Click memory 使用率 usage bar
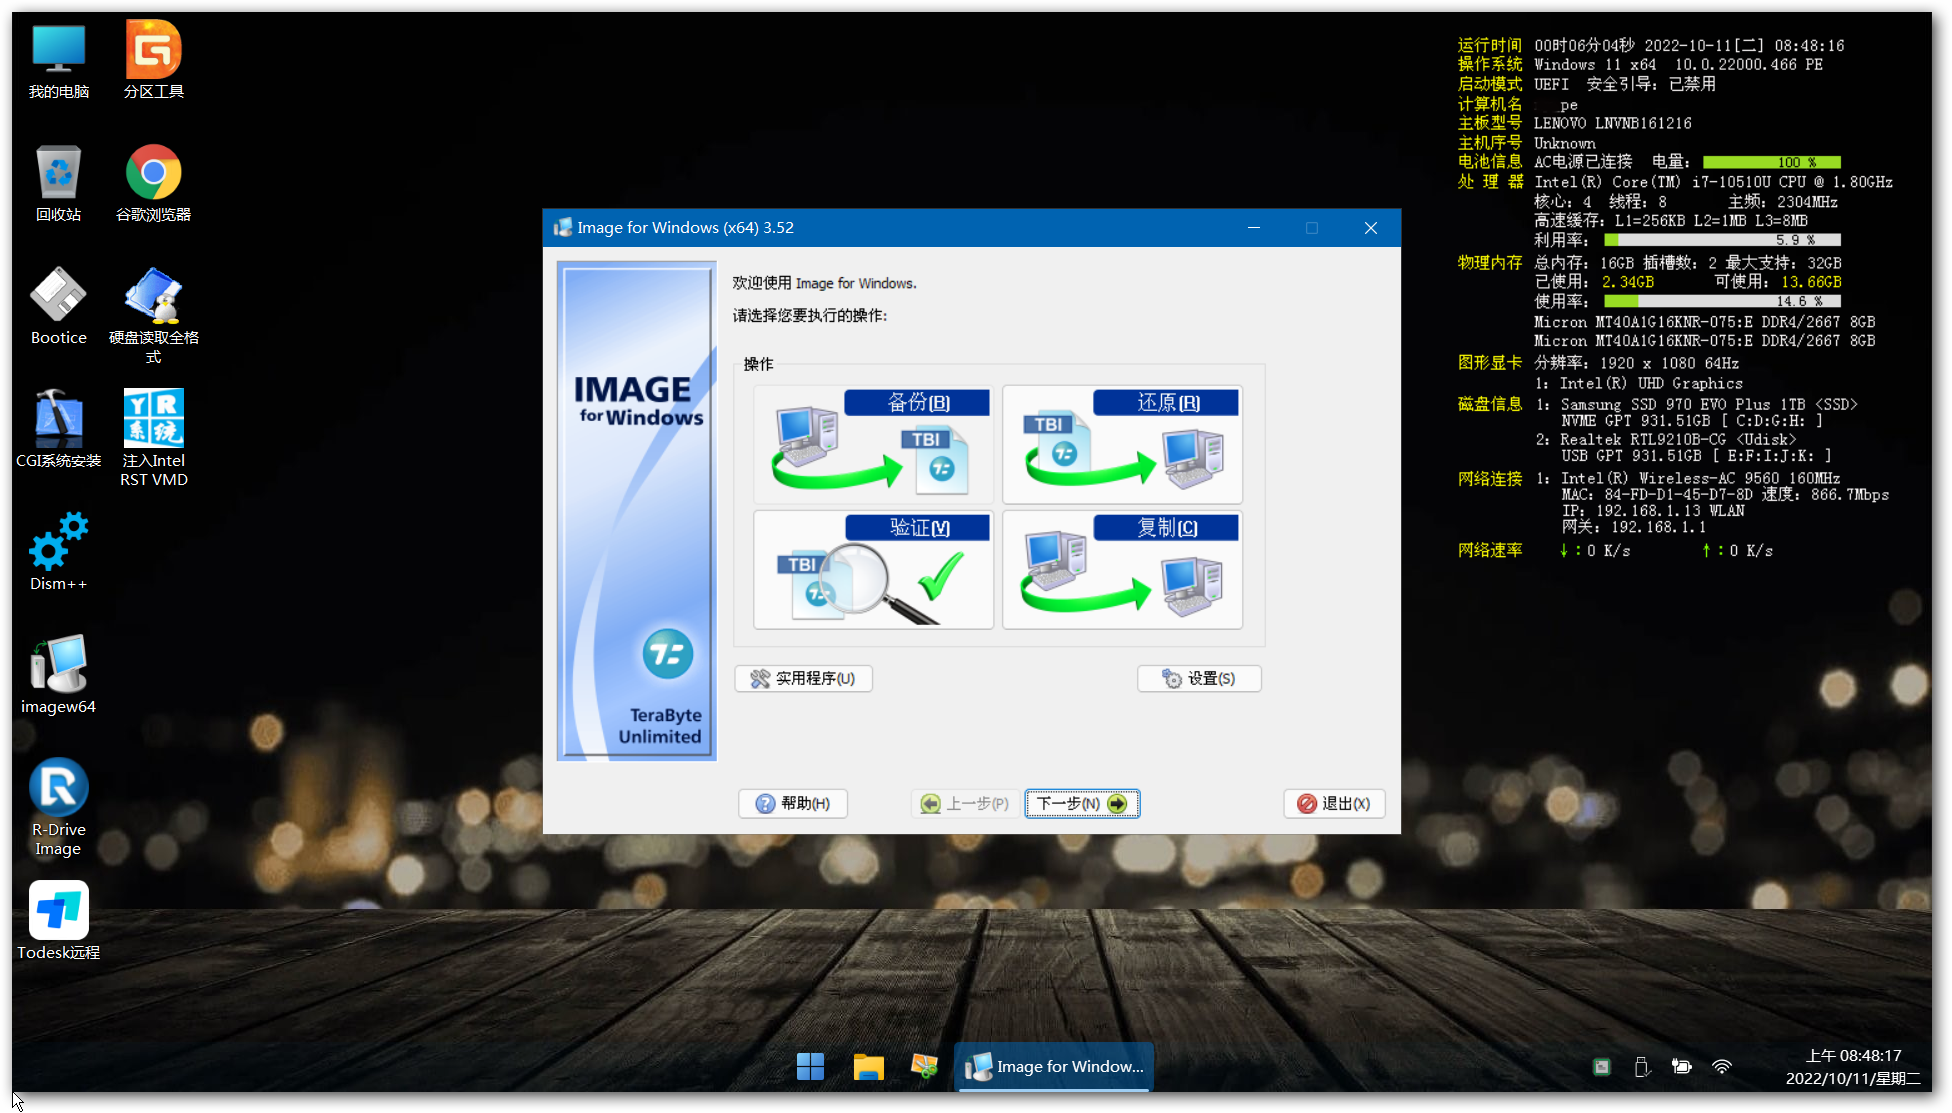1952x1113 pixels. pos(1722,301)
